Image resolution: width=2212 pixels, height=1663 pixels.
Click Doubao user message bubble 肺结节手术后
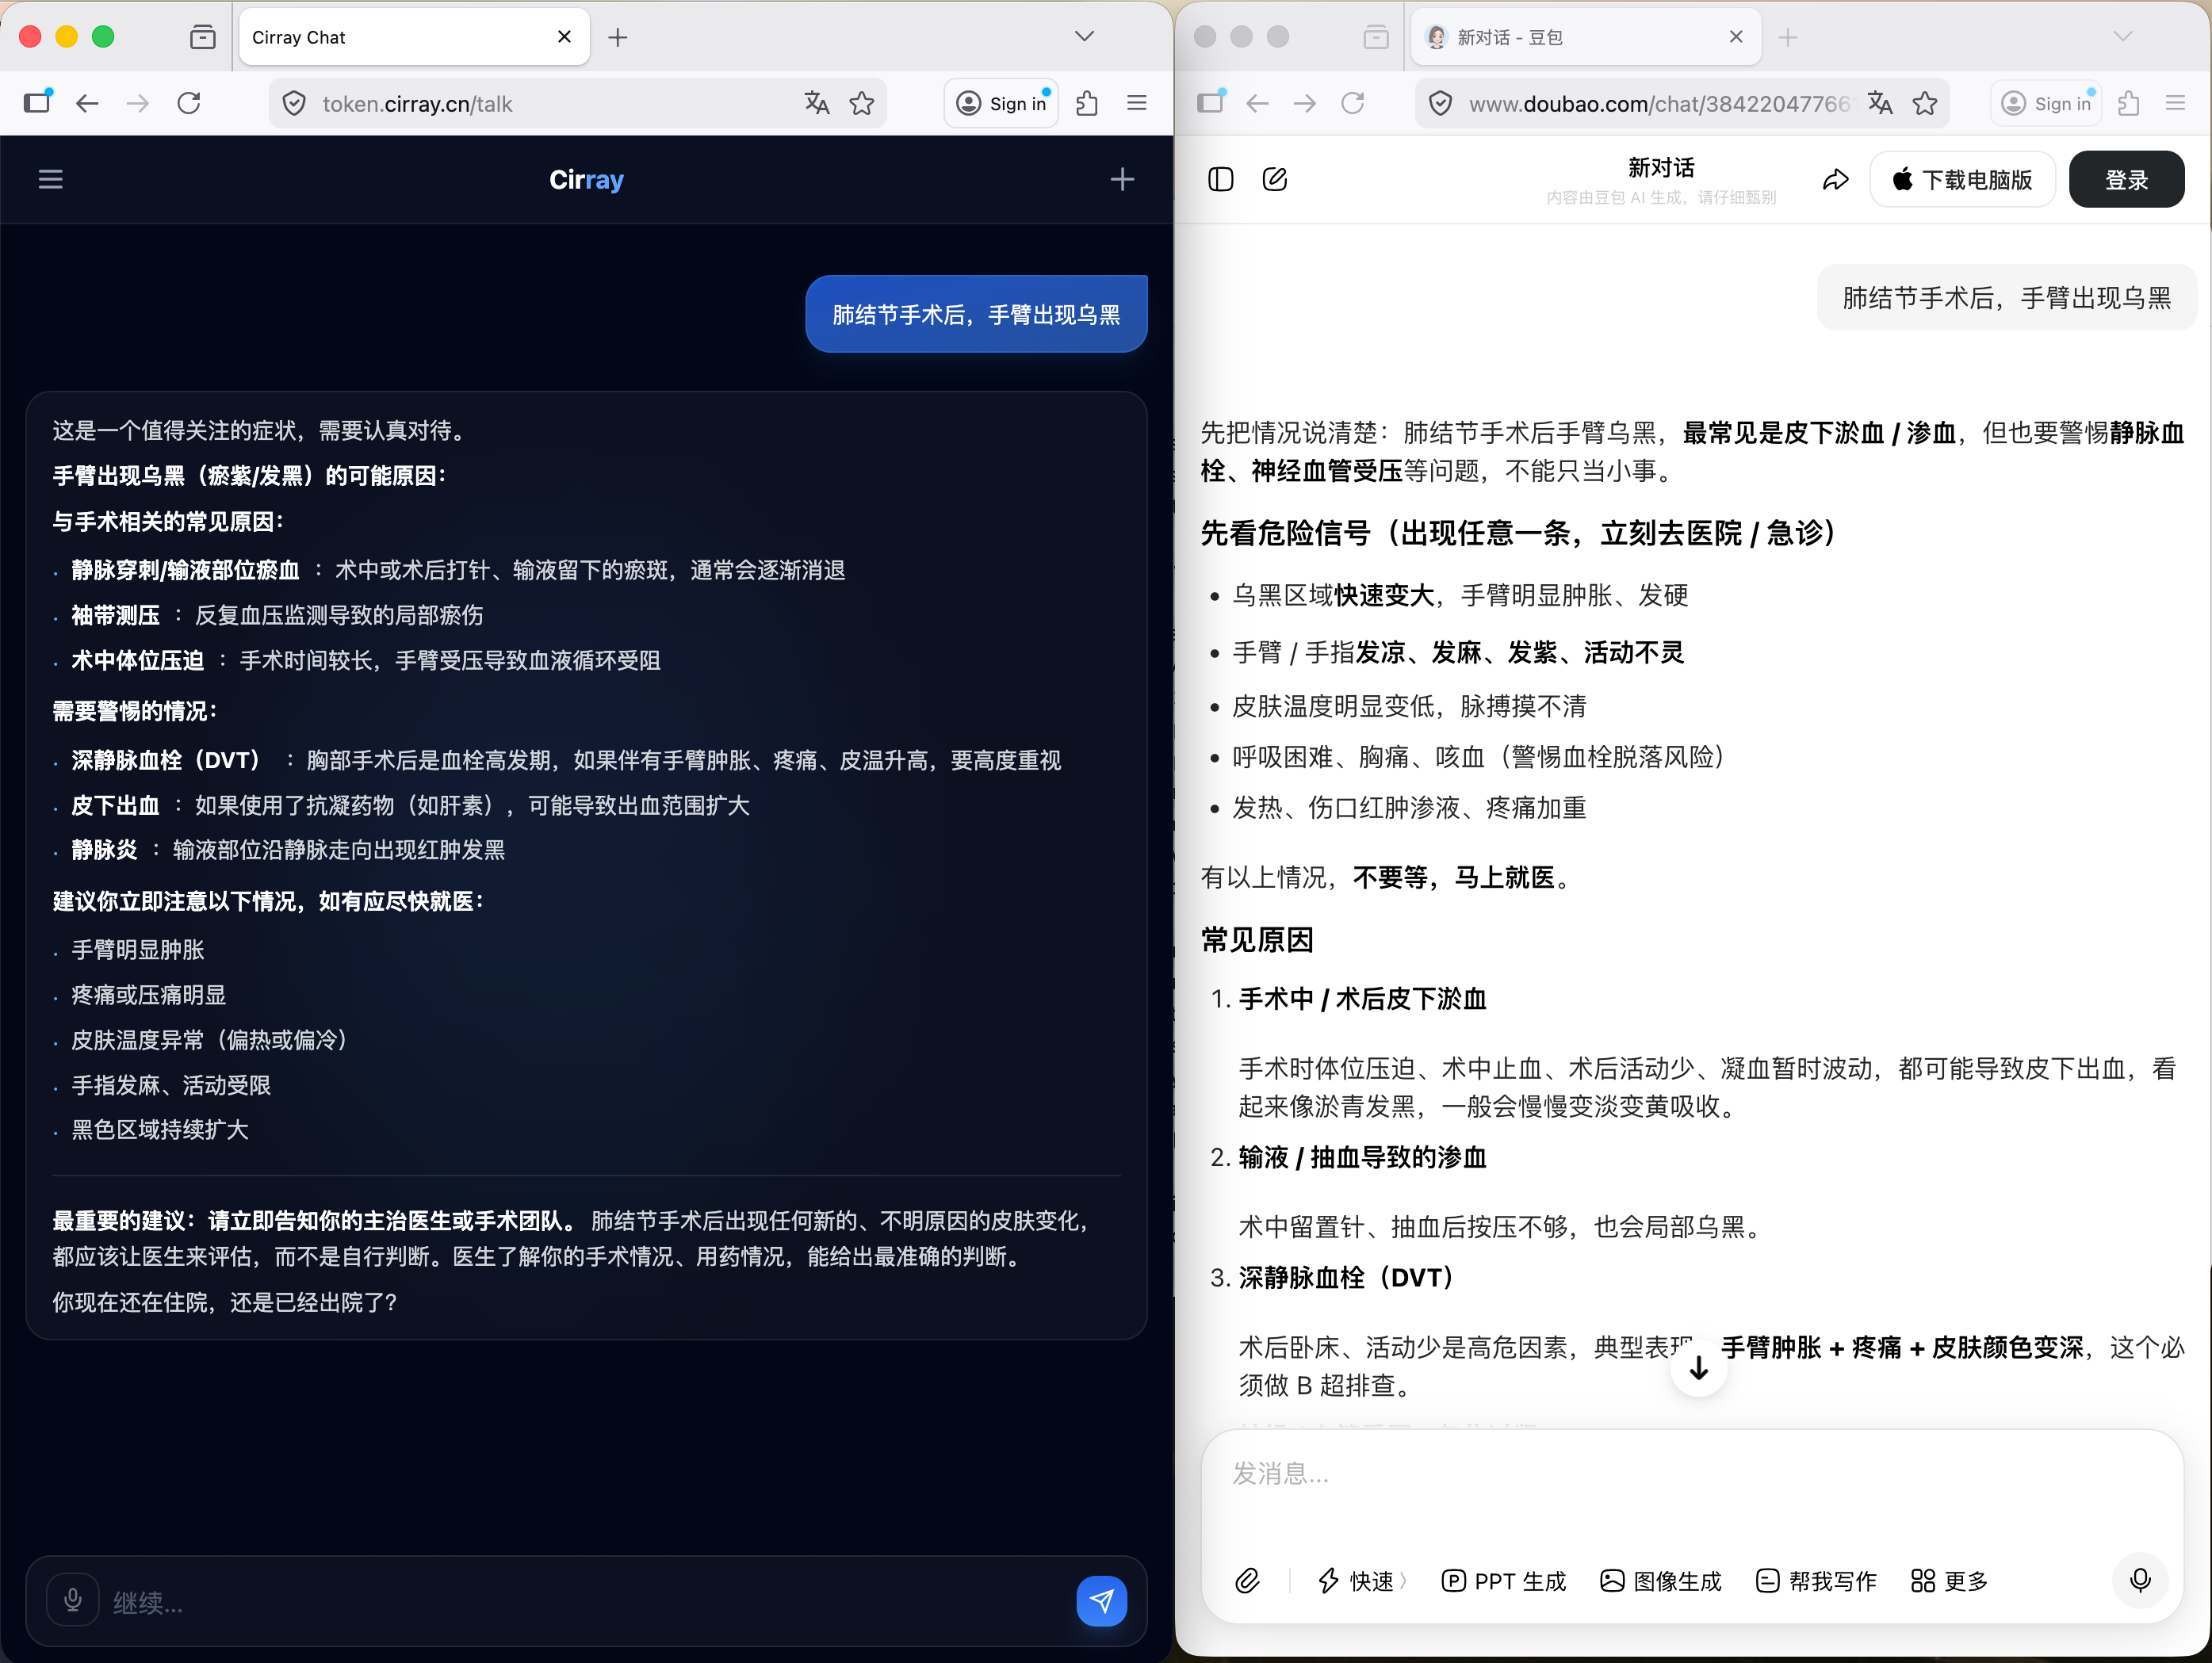[2006, 297]
